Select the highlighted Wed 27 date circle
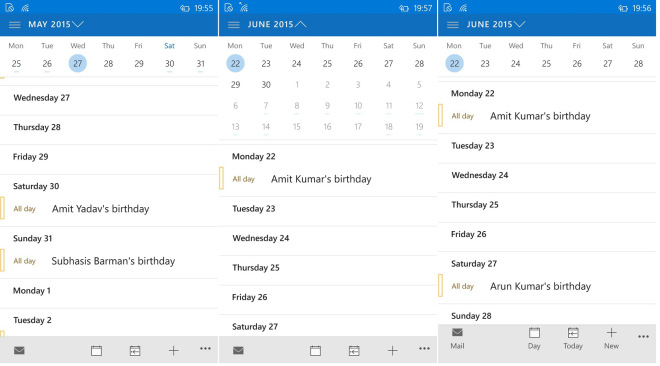The image size is (660, 366). tap(77, 64)
